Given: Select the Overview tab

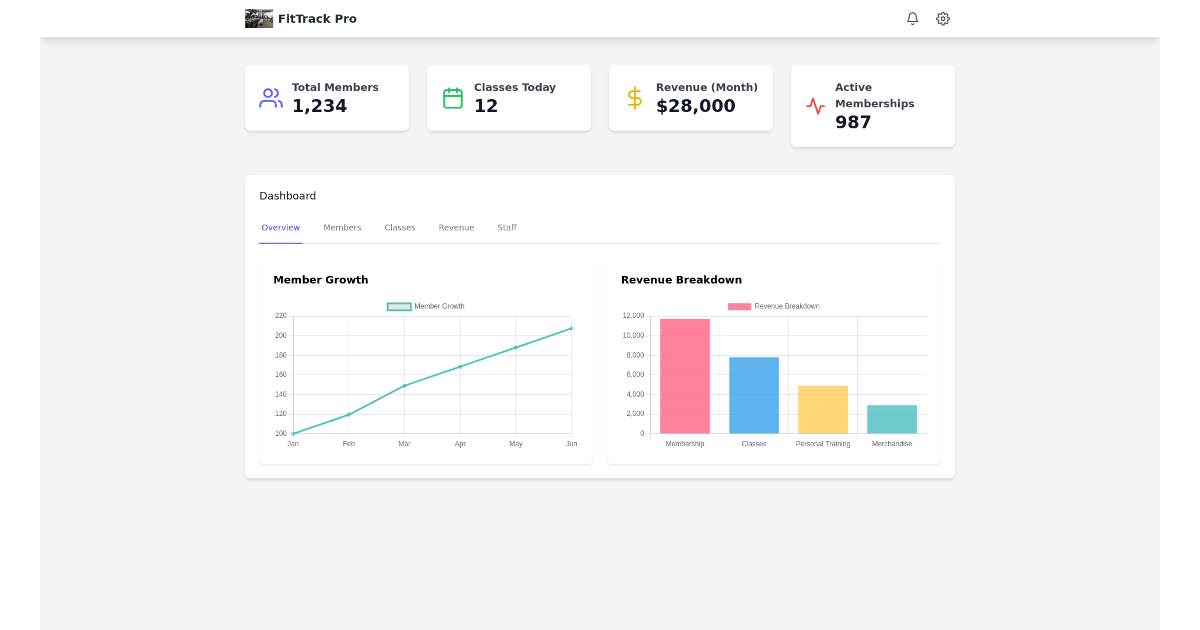Looking at the screenshot, I should (280, 227).
